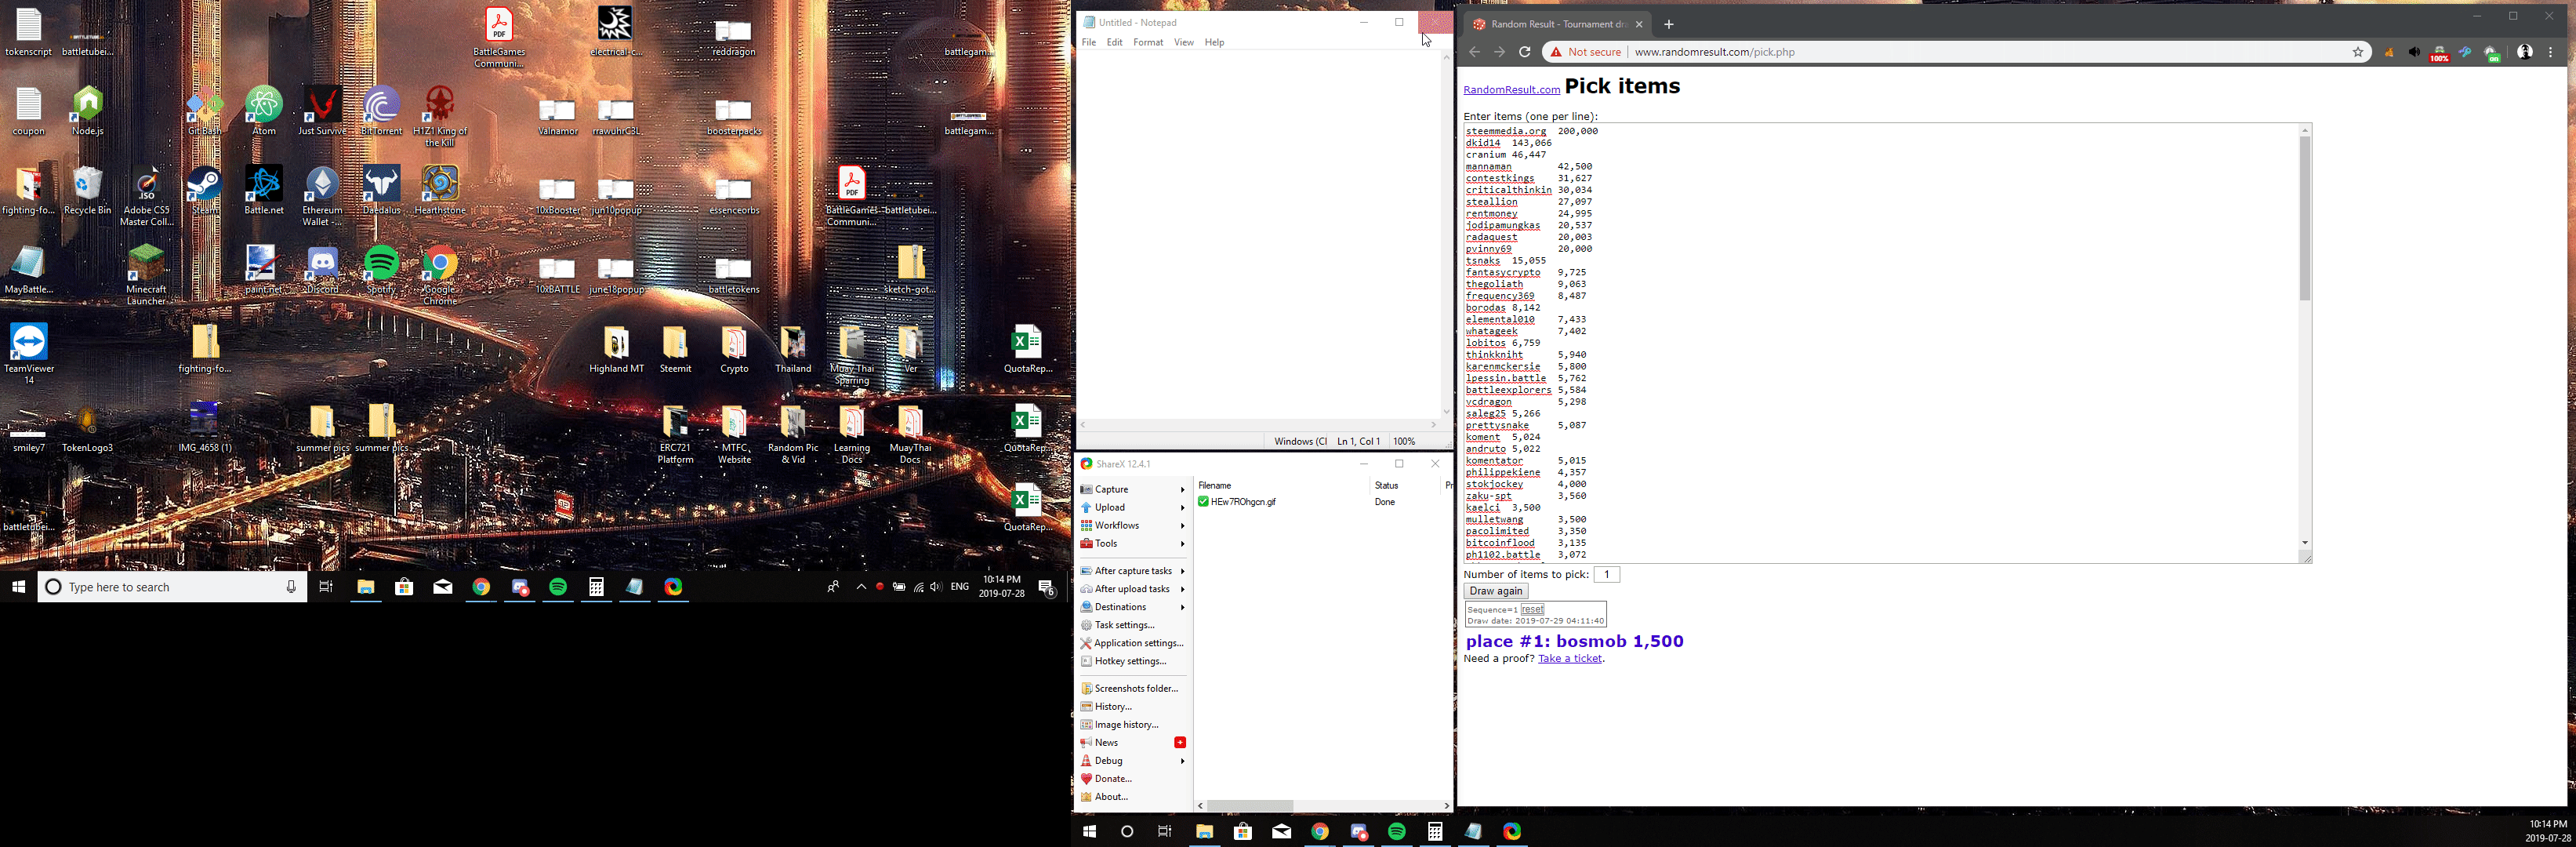Reload the randomresult.com page in Chrome
Image resolution: width=2576 pixels, height=847 pixels.
point(1525,52)
